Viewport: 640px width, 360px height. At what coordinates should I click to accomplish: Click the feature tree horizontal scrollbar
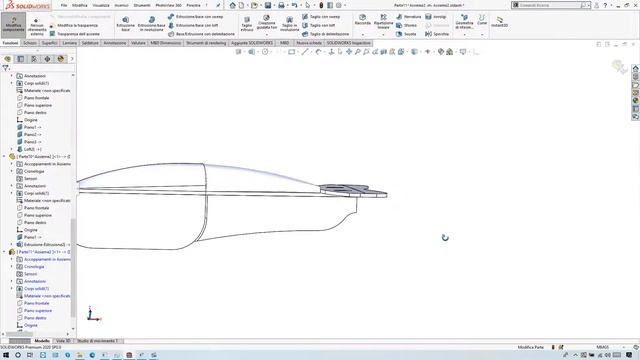click(x=20, y=334)
